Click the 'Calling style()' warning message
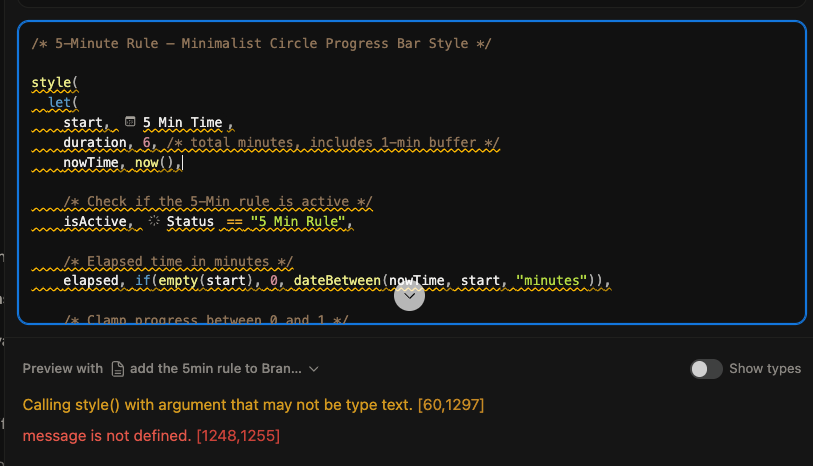 click(254, 405)
